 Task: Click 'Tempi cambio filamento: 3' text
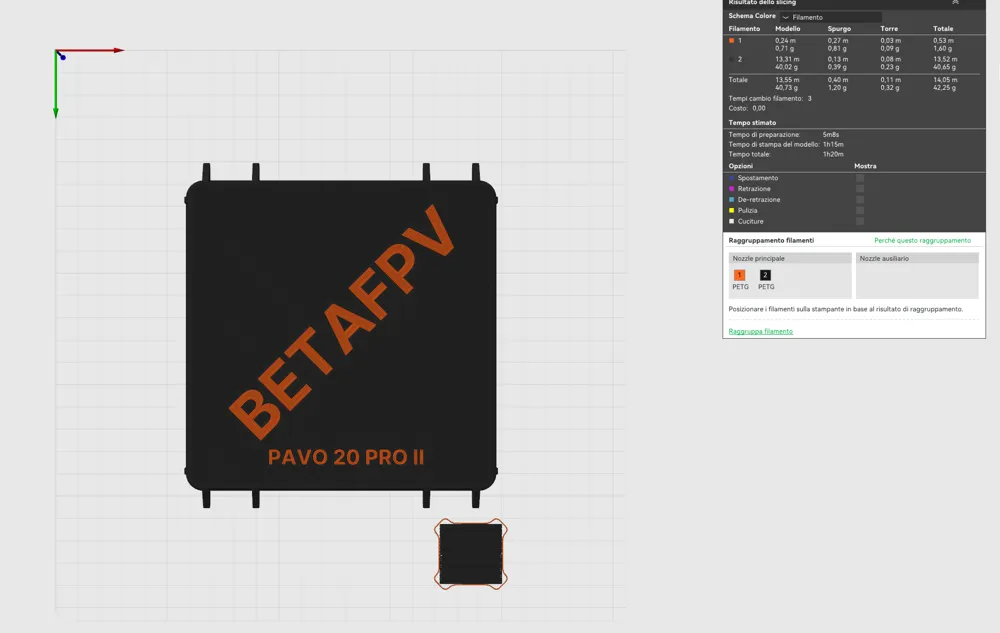coord(770,99)
